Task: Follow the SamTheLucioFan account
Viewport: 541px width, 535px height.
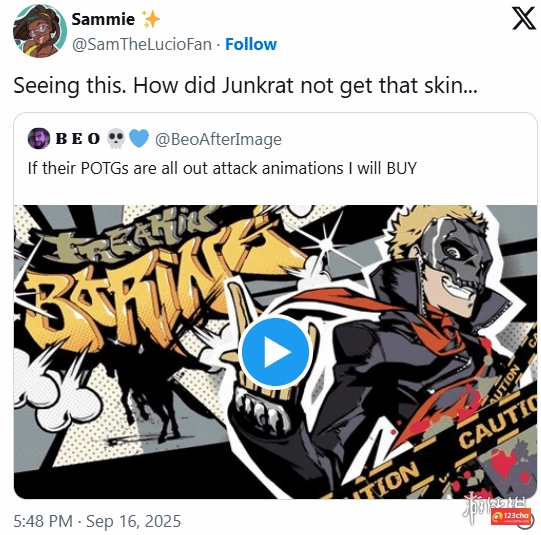Action: click(x=251, y=44)
